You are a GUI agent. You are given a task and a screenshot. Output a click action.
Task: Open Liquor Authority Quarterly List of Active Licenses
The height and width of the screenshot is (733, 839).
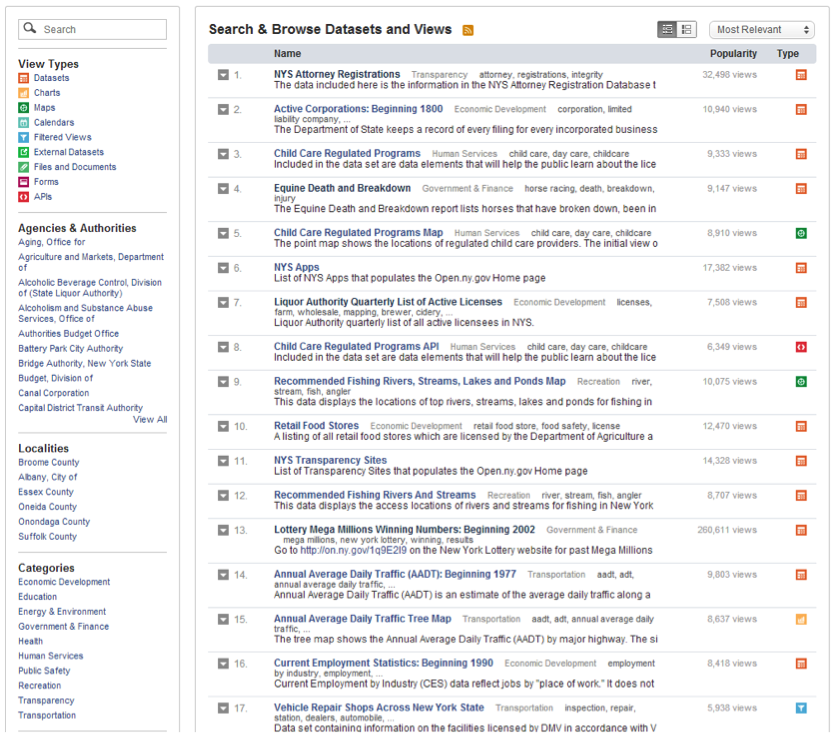tap(388, 302)
